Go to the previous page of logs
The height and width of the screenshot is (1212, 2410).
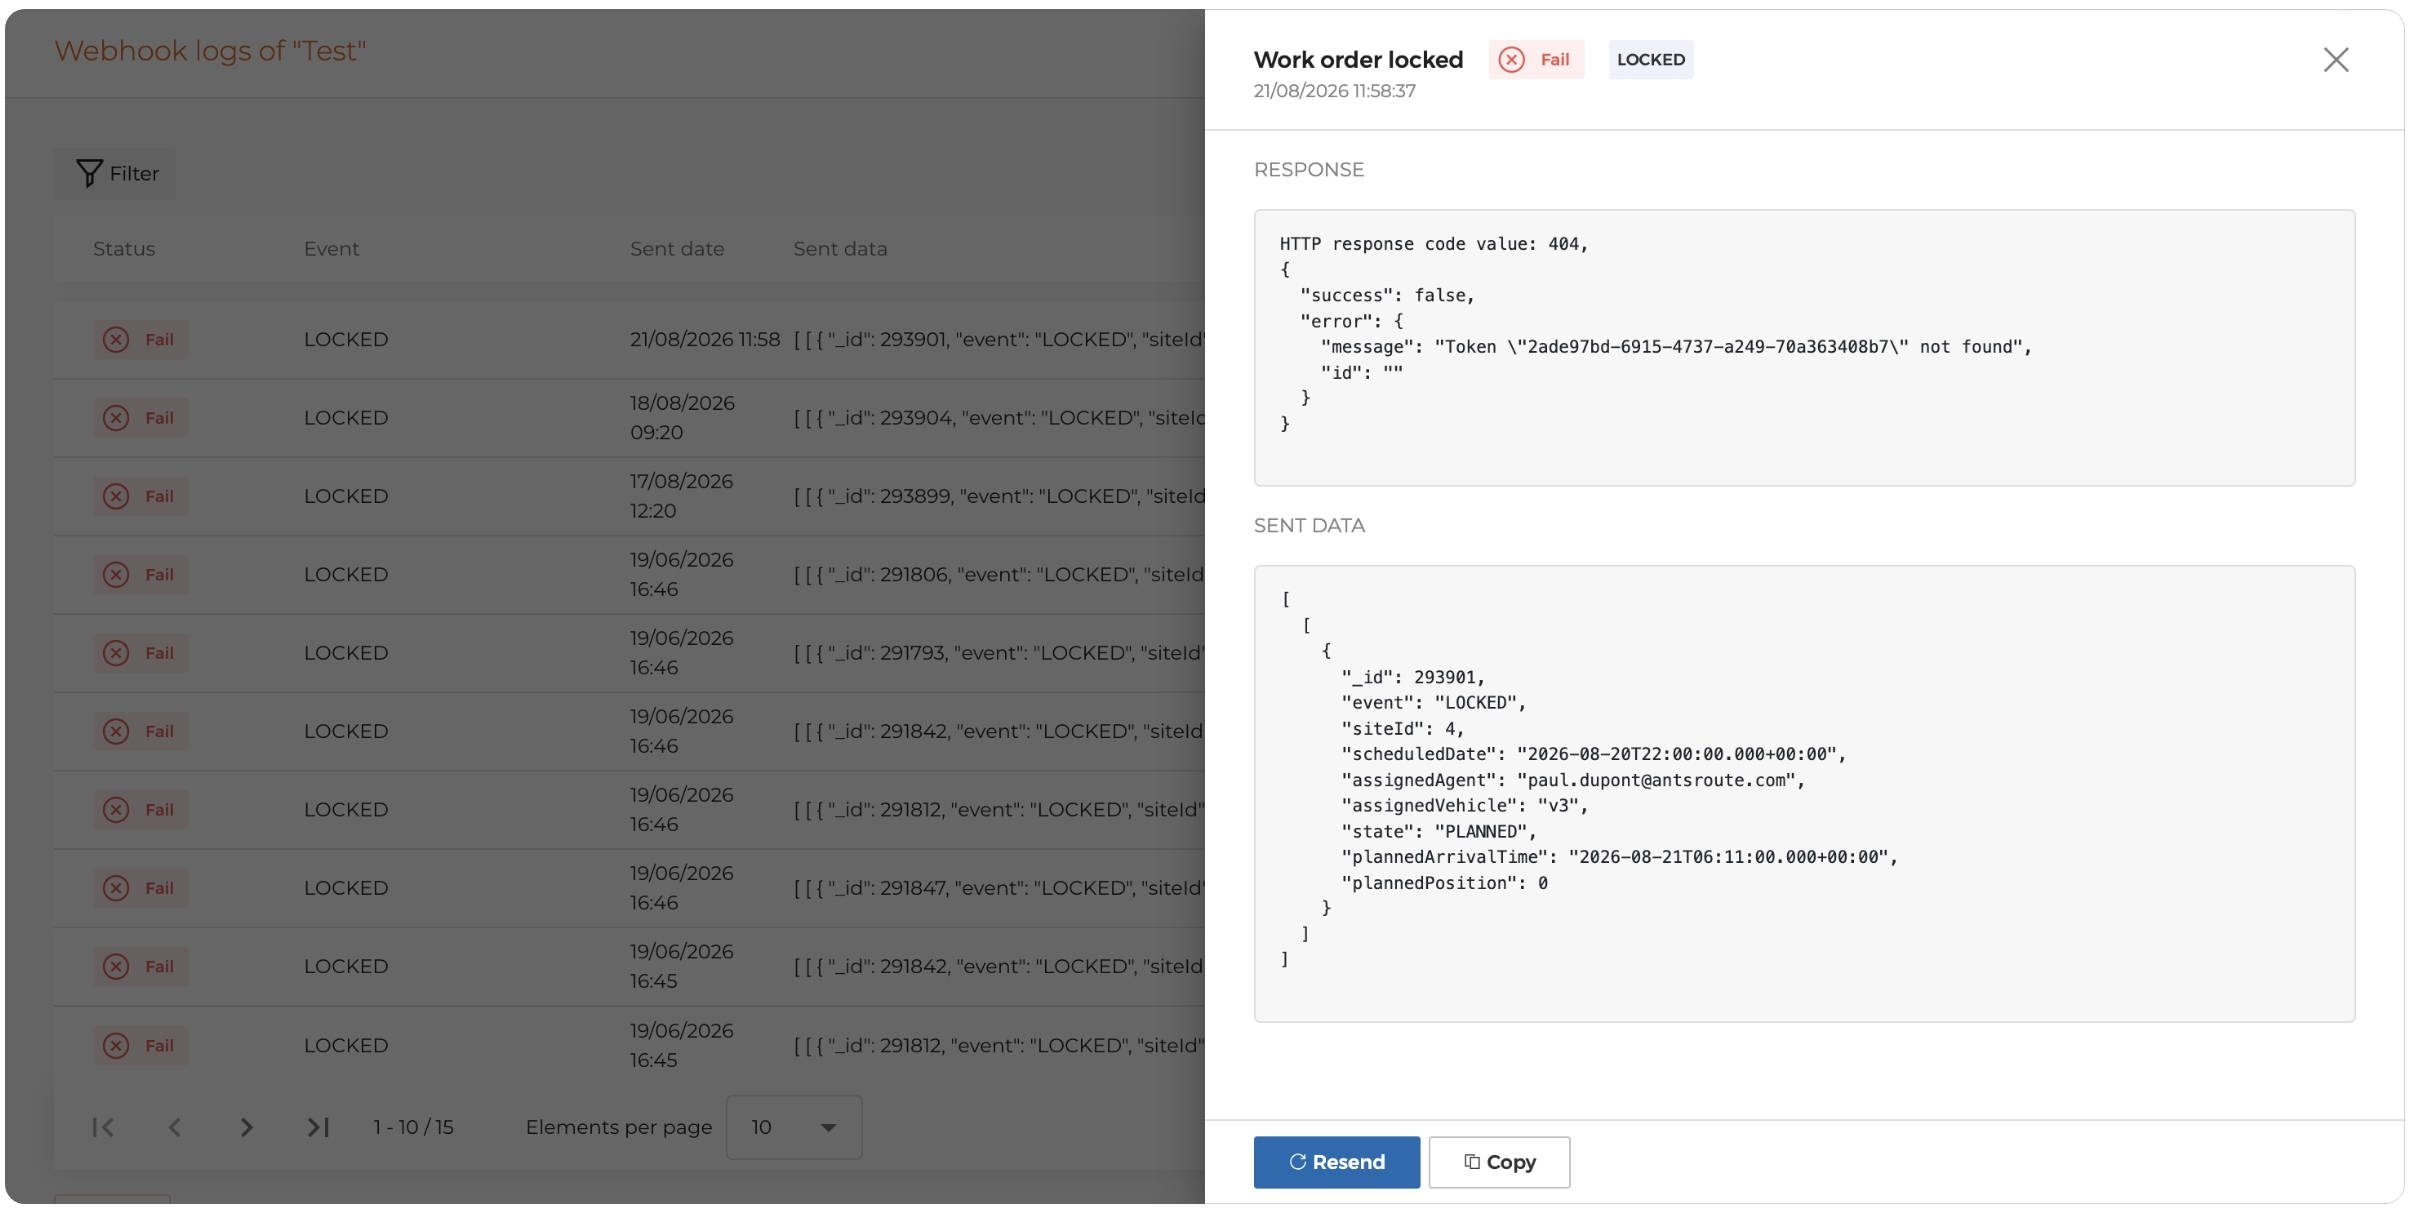click(175, 1127)
